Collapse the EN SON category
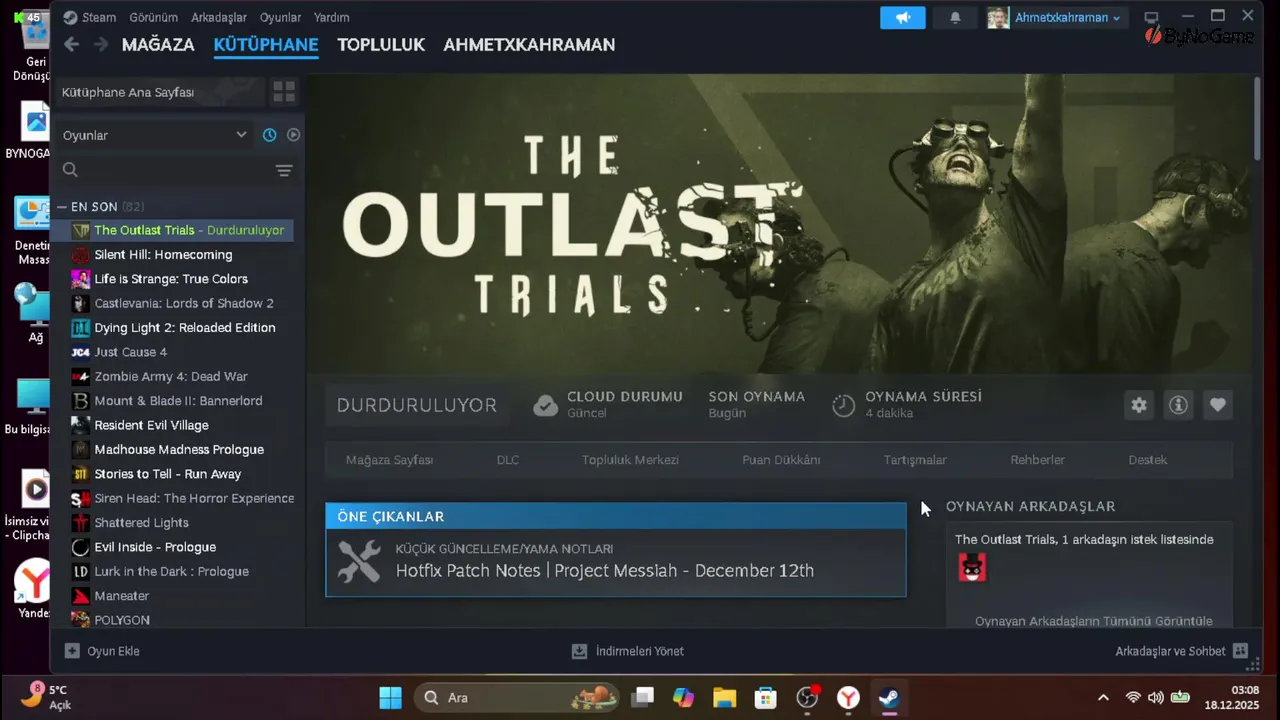1280x720 pixels. tap(62, 207)
